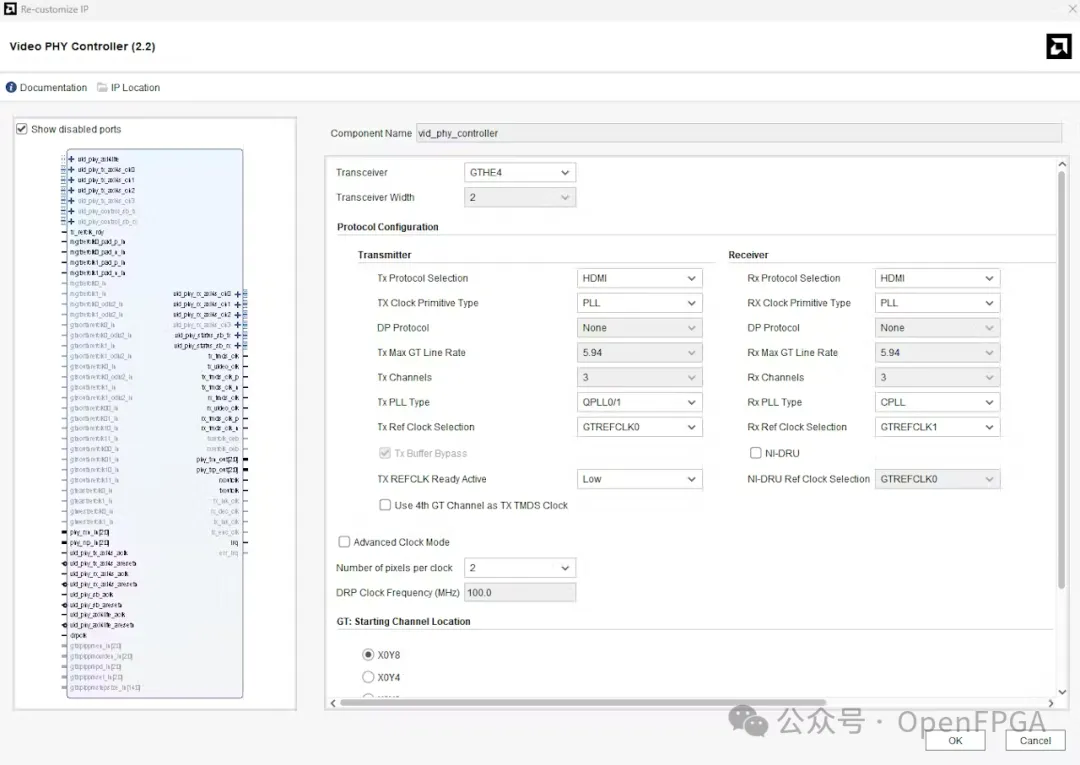Click the IP Location folder icon
The height and width of the screenshot is (765, 1080).
point(102,87)
